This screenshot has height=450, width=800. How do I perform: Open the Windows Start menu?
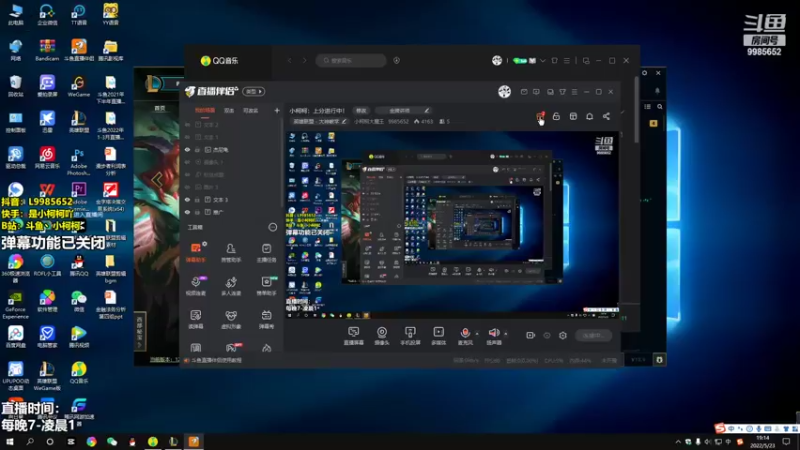[x=10, y=442]
